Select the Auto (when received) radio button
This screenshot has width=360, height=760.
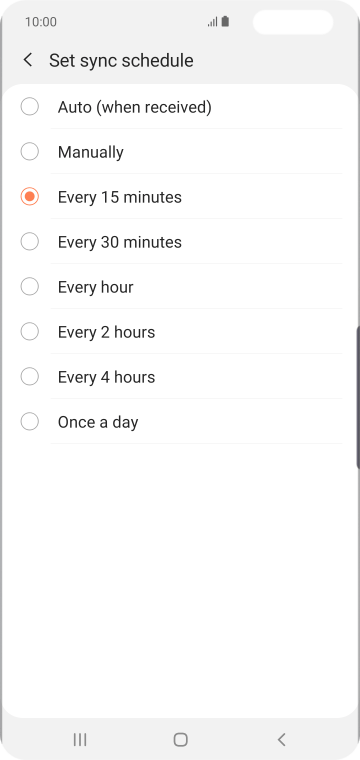click(x=30, y=106)
